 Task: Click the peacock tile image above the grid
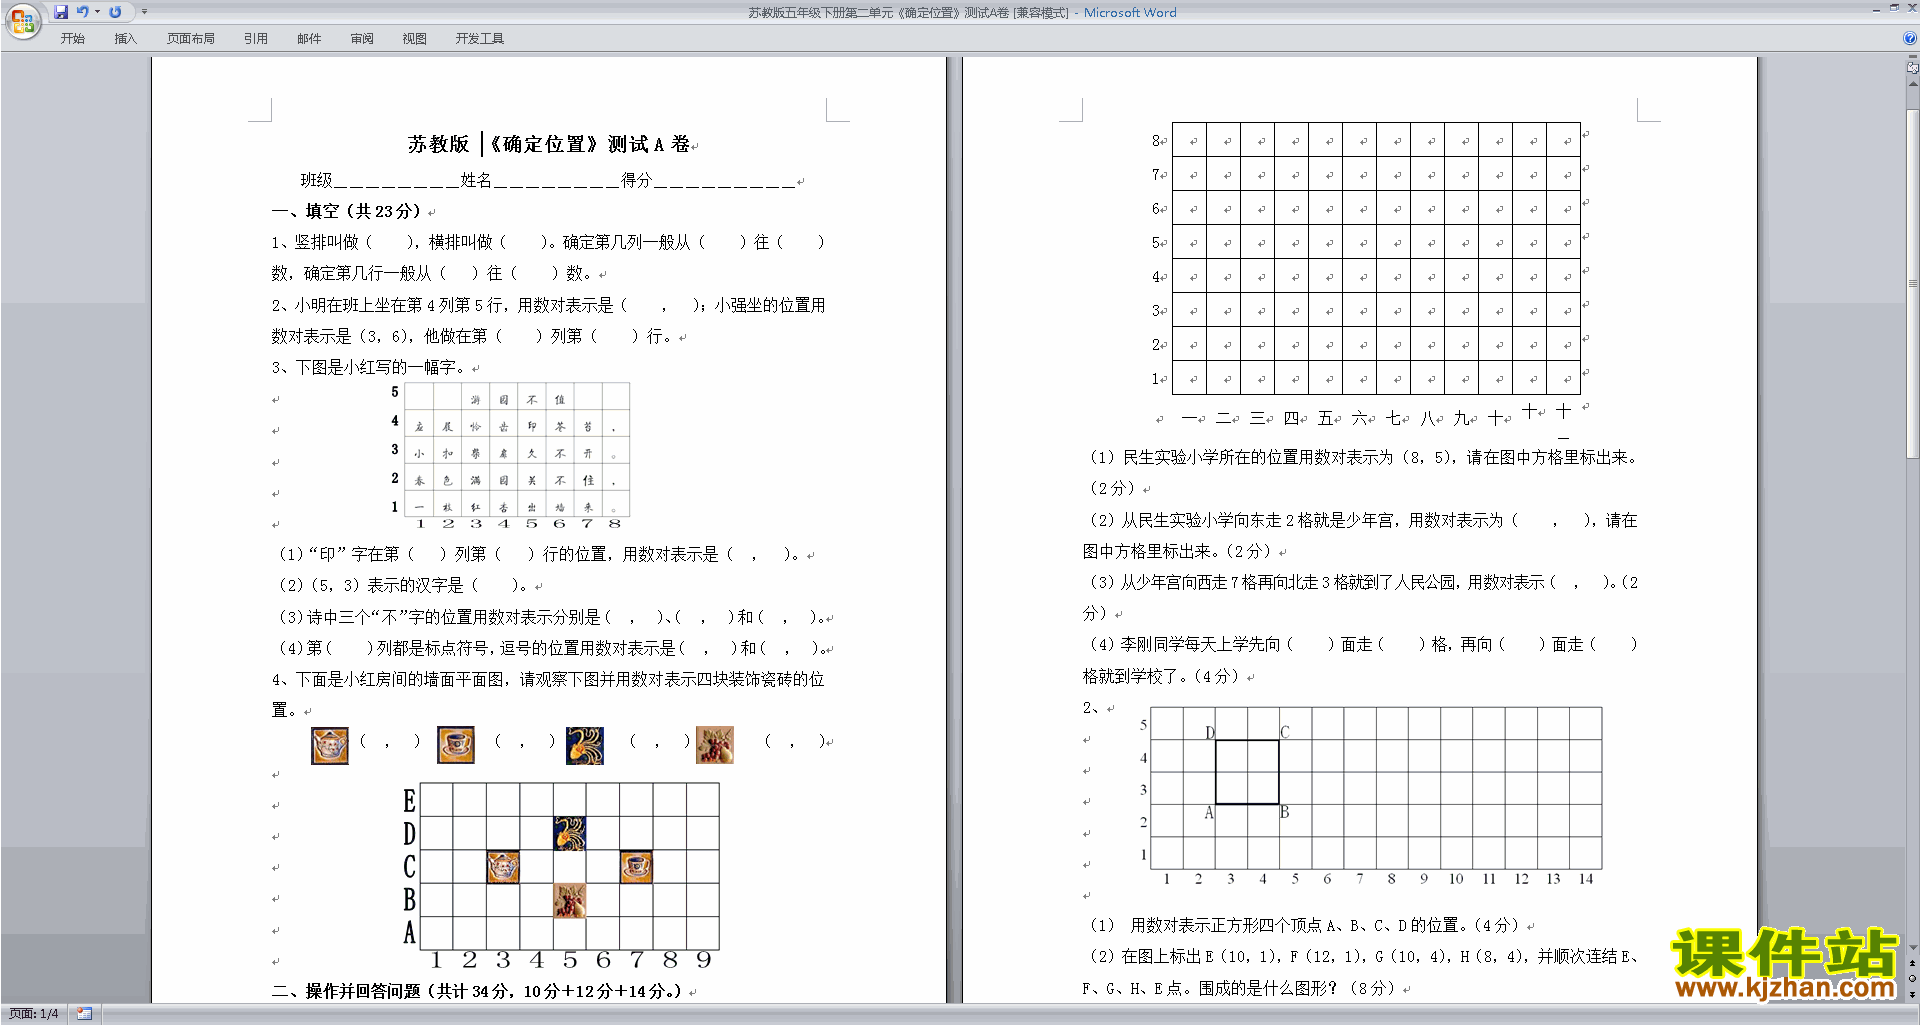[585, 745]
